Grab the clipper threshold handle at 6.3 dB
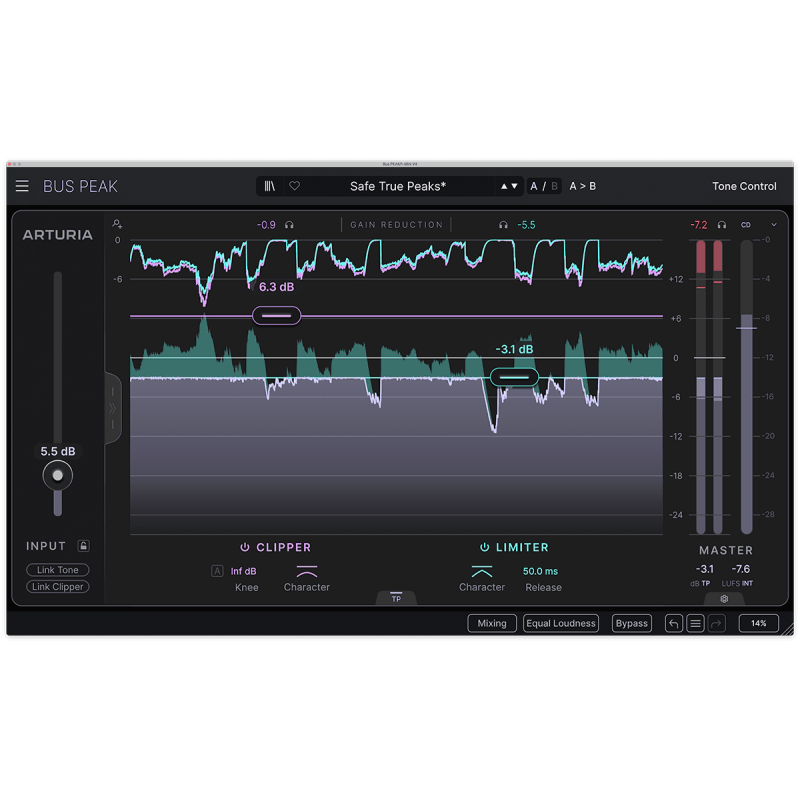 [x=276, y=316]
